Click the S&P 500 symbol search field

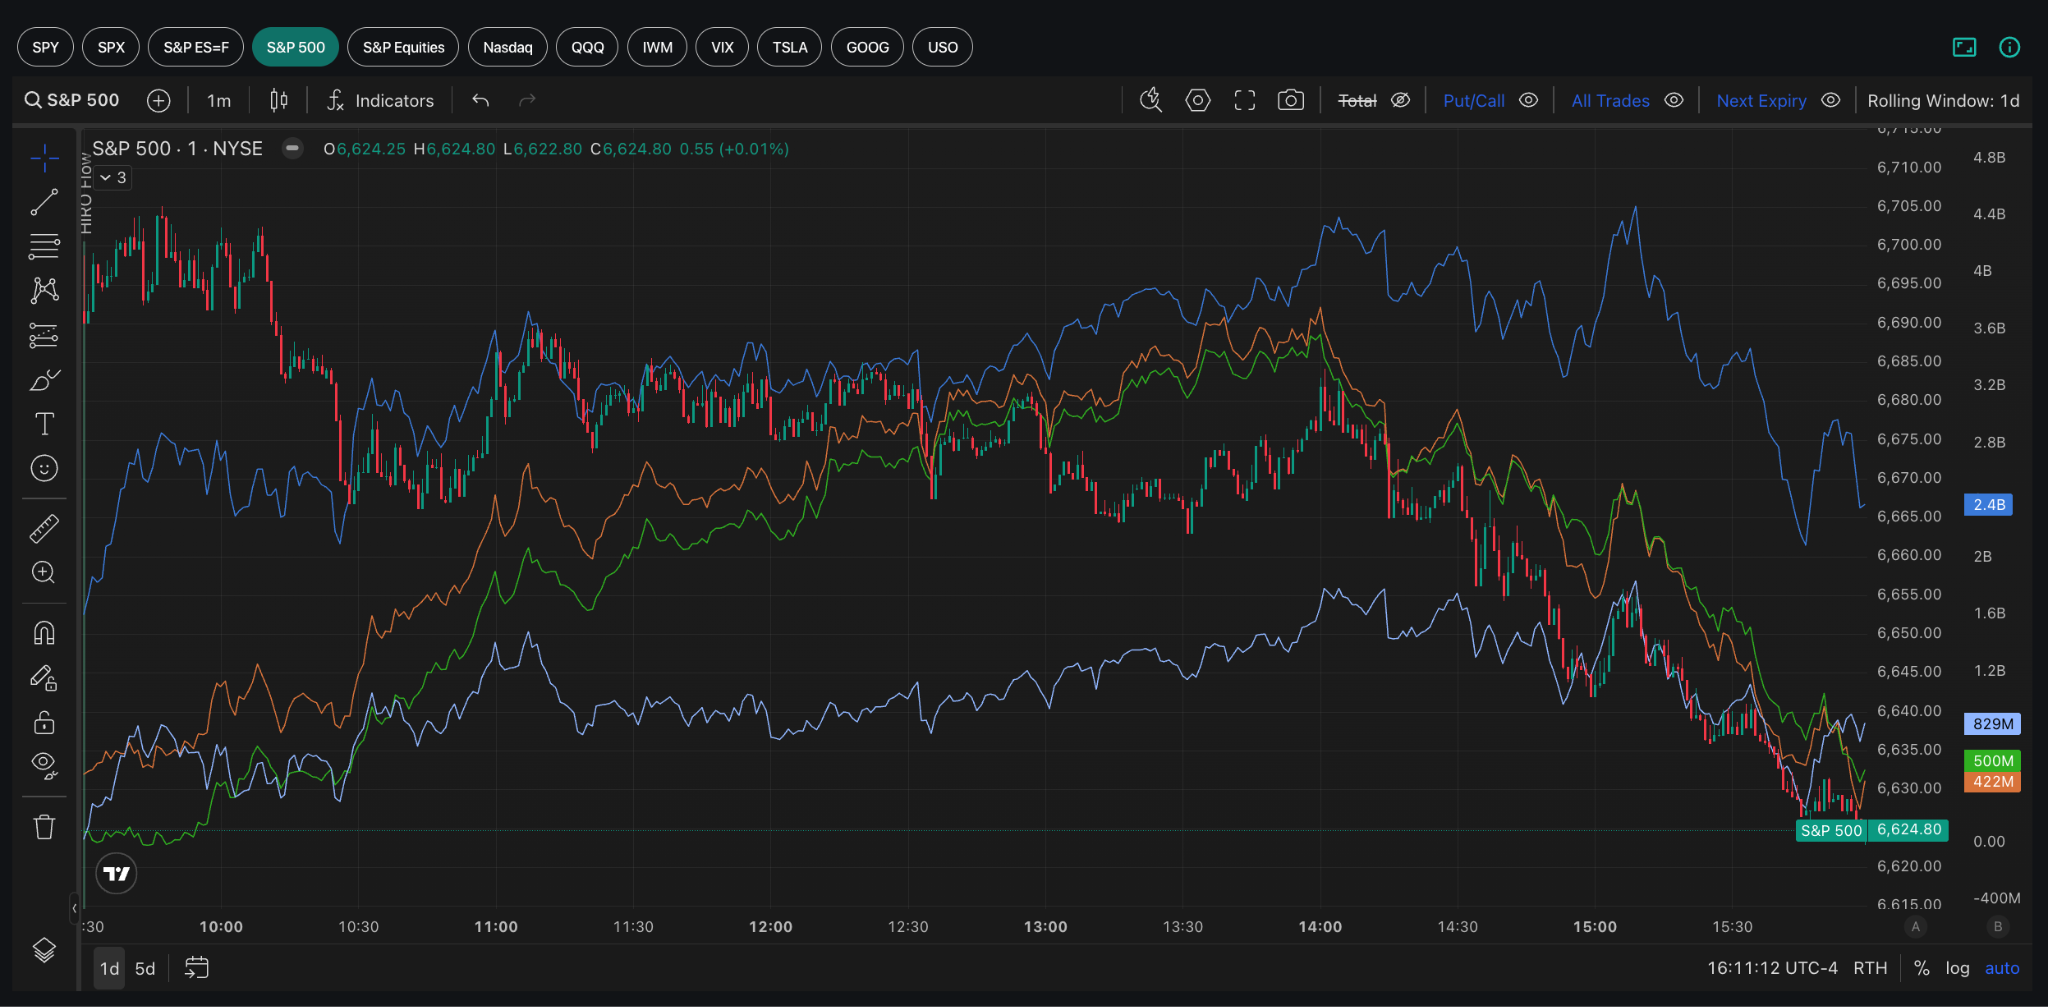pos(72,100)
